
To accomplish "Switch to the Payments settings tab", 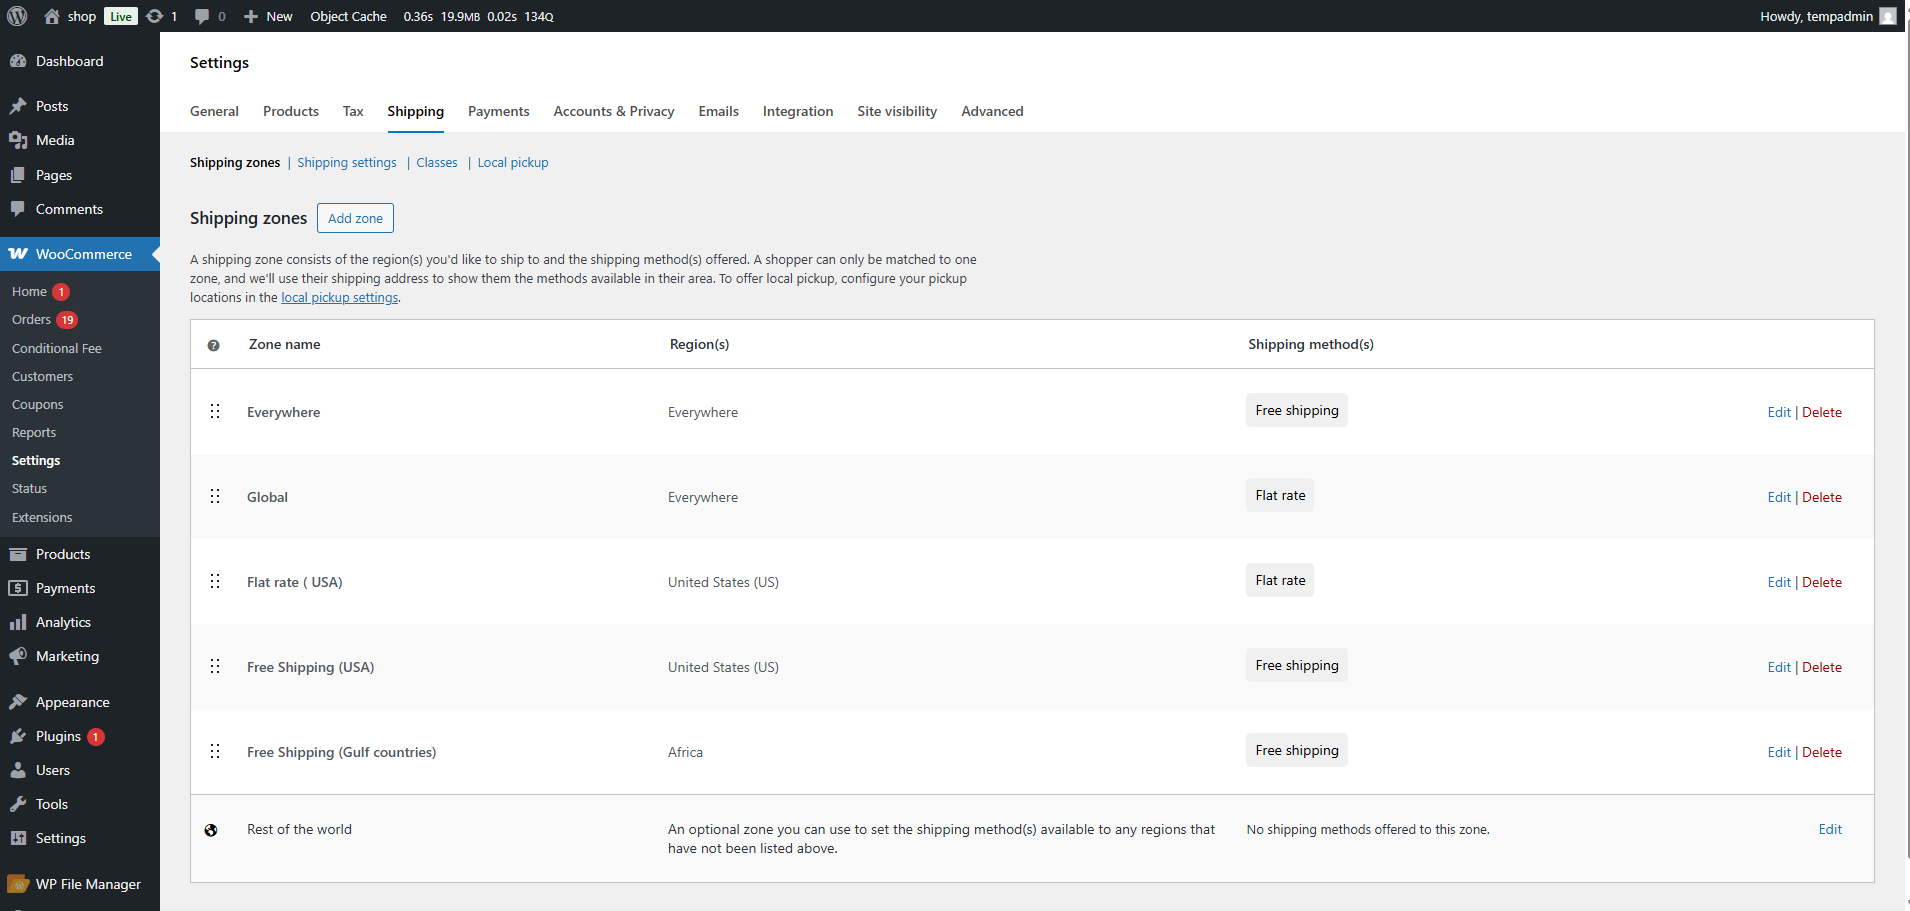I will coord(498,111).
